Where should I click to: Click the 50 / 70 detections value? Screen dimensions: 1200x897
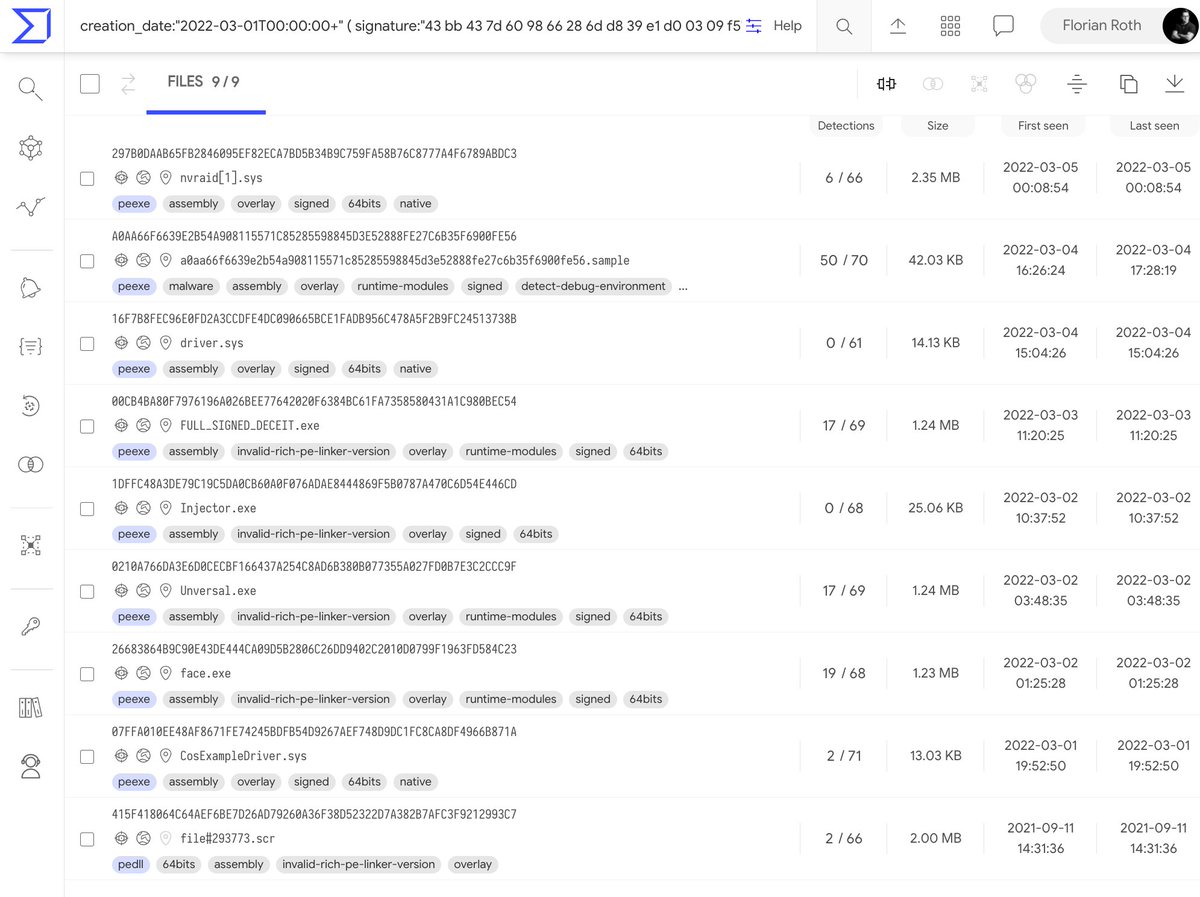click(844, 260)
